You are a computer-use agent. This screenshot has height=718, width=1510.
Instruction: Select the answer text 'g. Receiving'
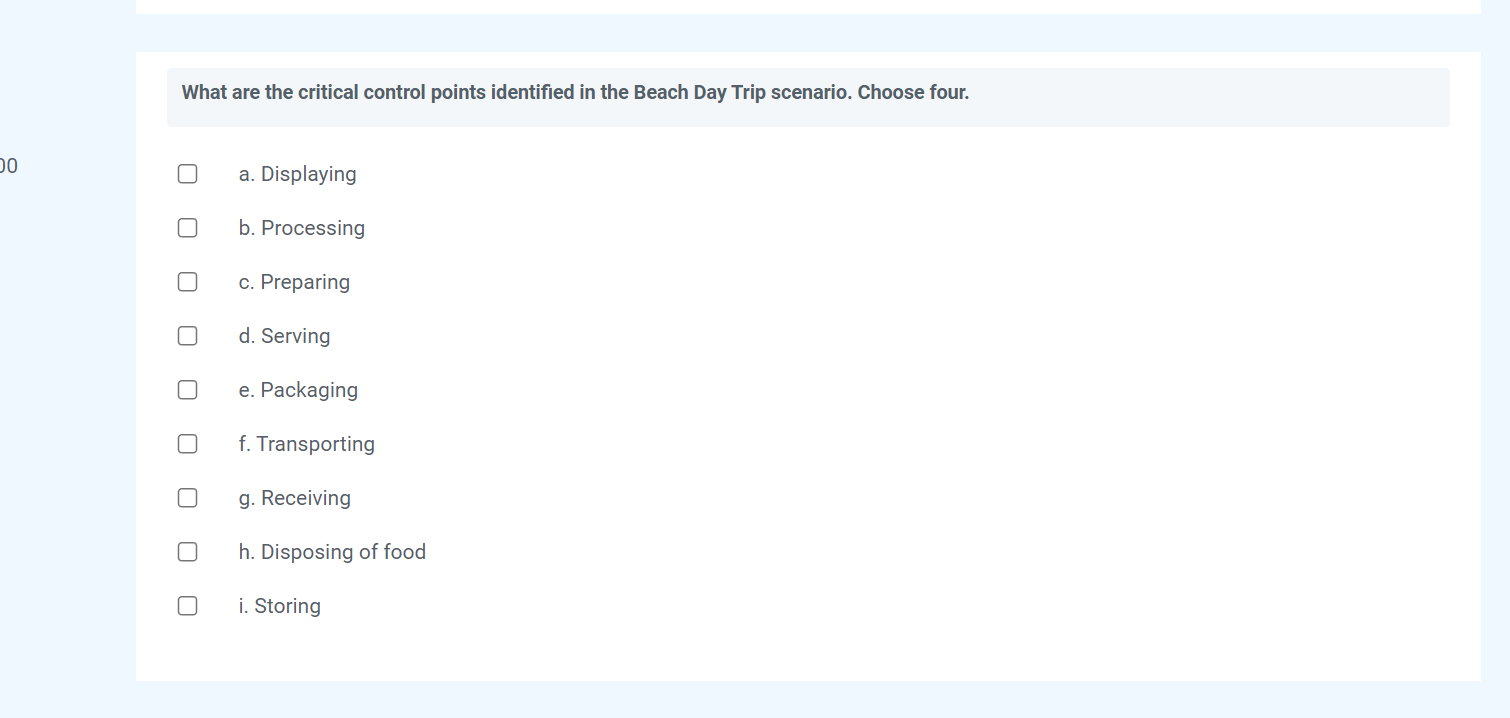tap(294, 497)
